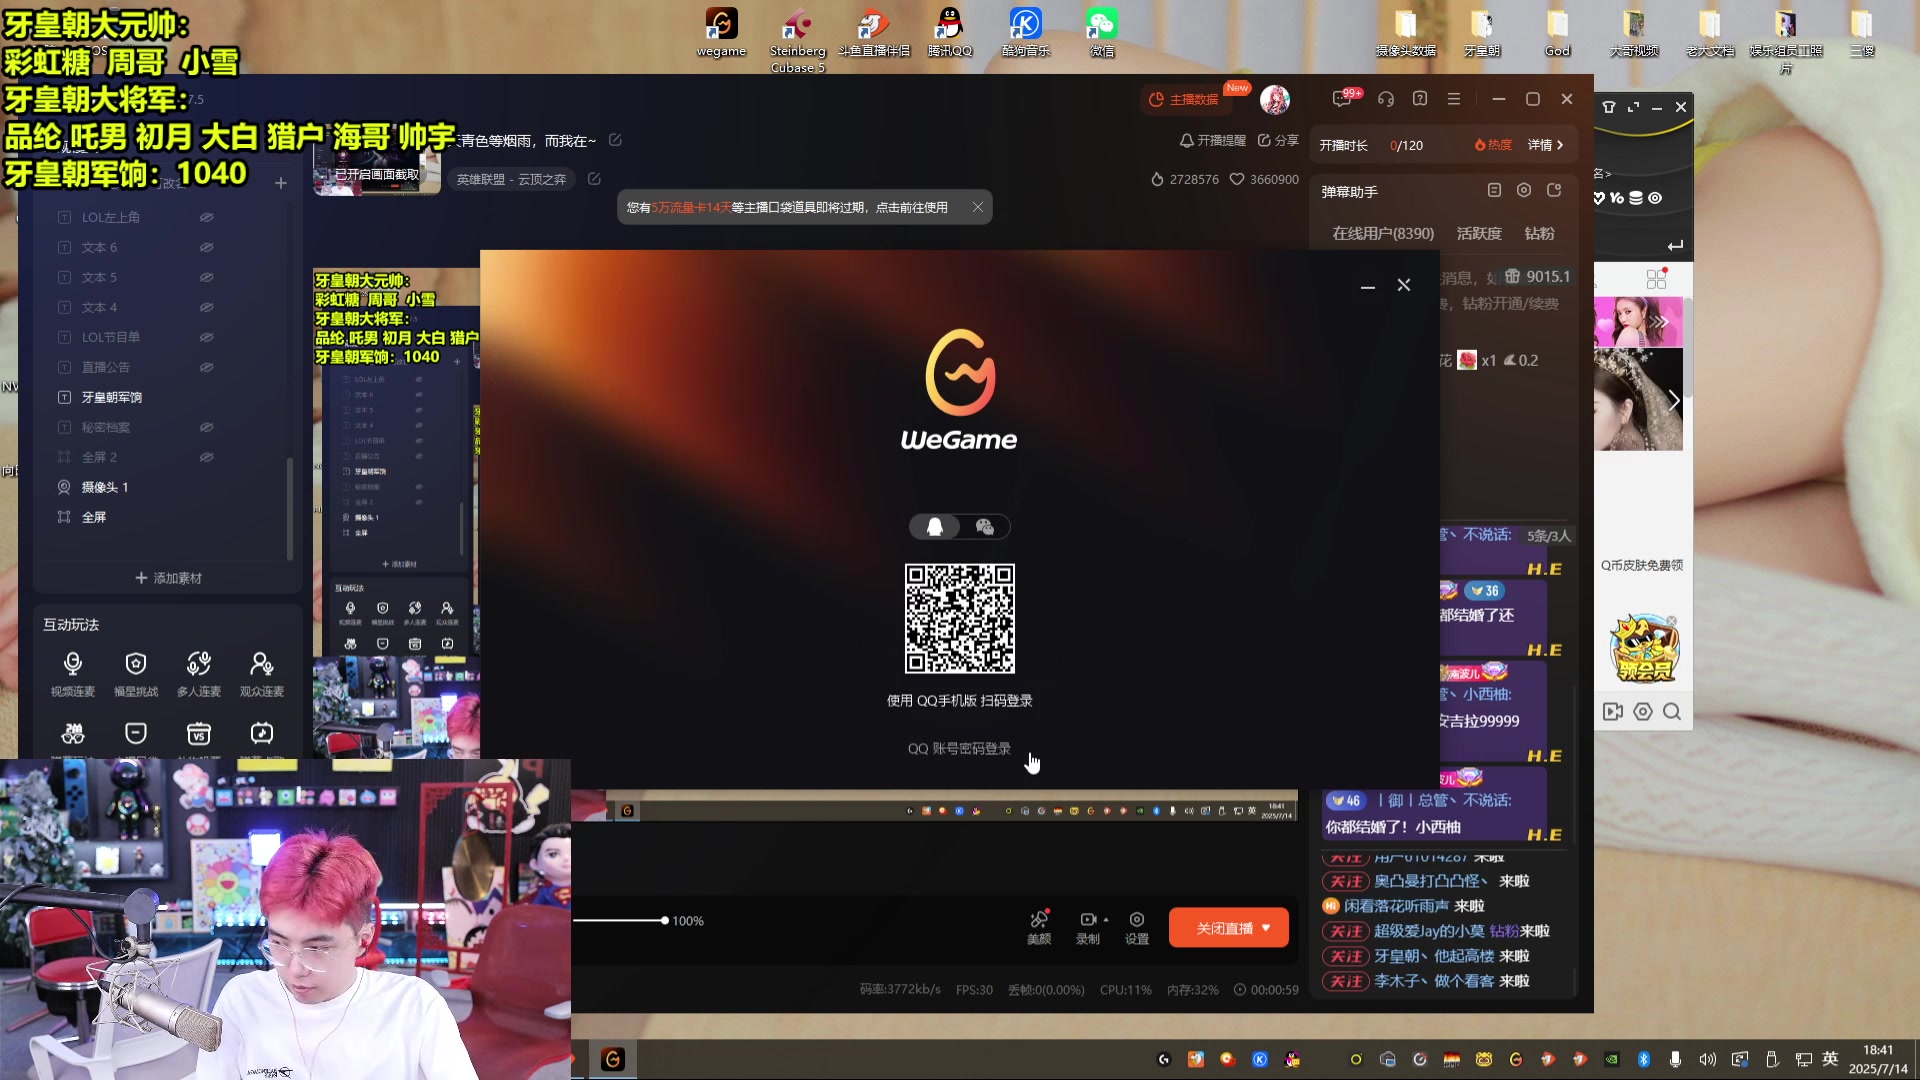The image size is (1920, 1080).
Task: Open messages with 99+ badge
Action: click(x=1343, y=99)
